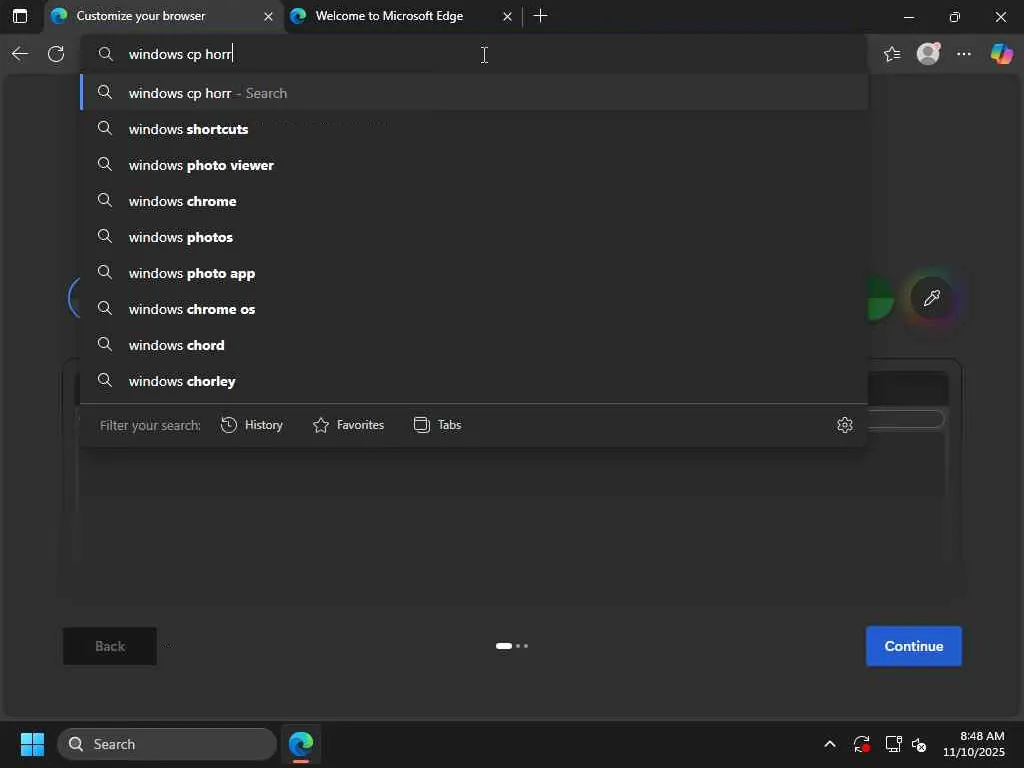Open the Favorites star list icon in the toolbar

pos(892,54)
